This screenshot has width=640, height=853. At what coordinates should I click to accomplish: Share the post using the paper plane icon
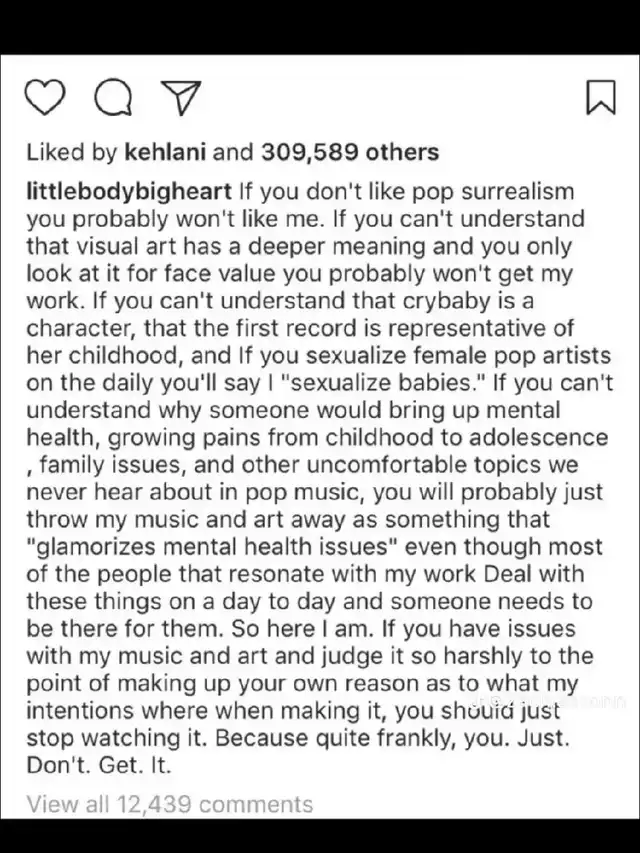click(x=182, y=98)
